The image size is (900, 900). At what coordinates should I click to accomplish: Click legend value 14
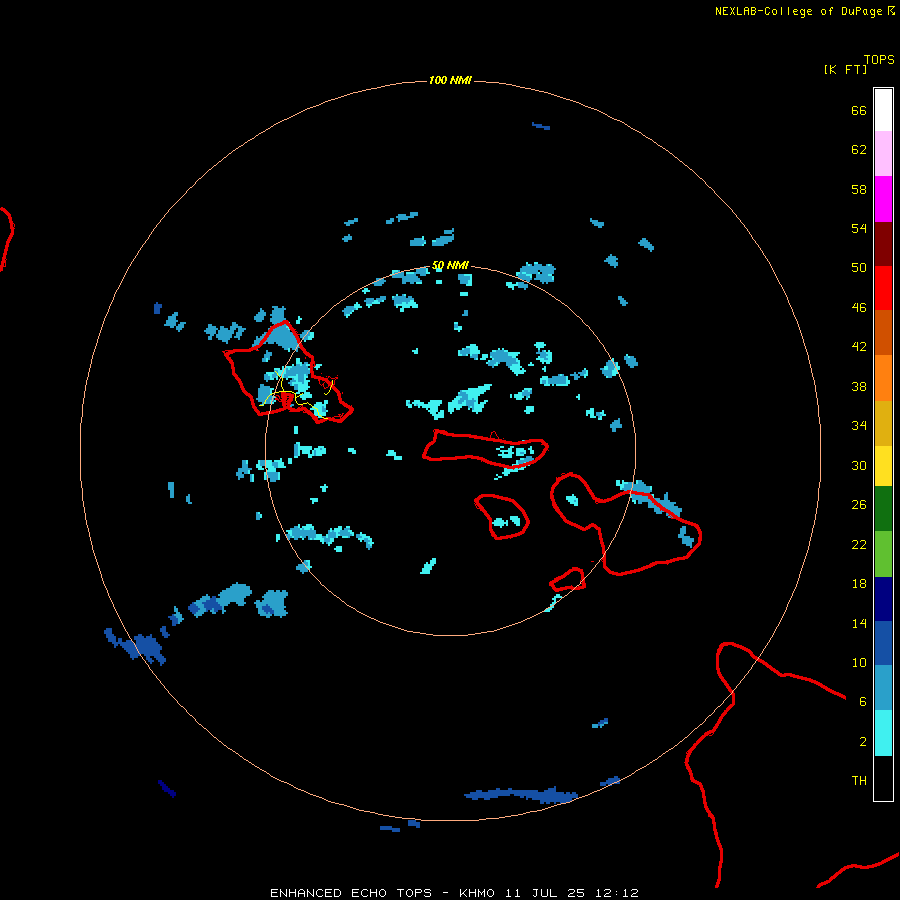pos(859,623)
